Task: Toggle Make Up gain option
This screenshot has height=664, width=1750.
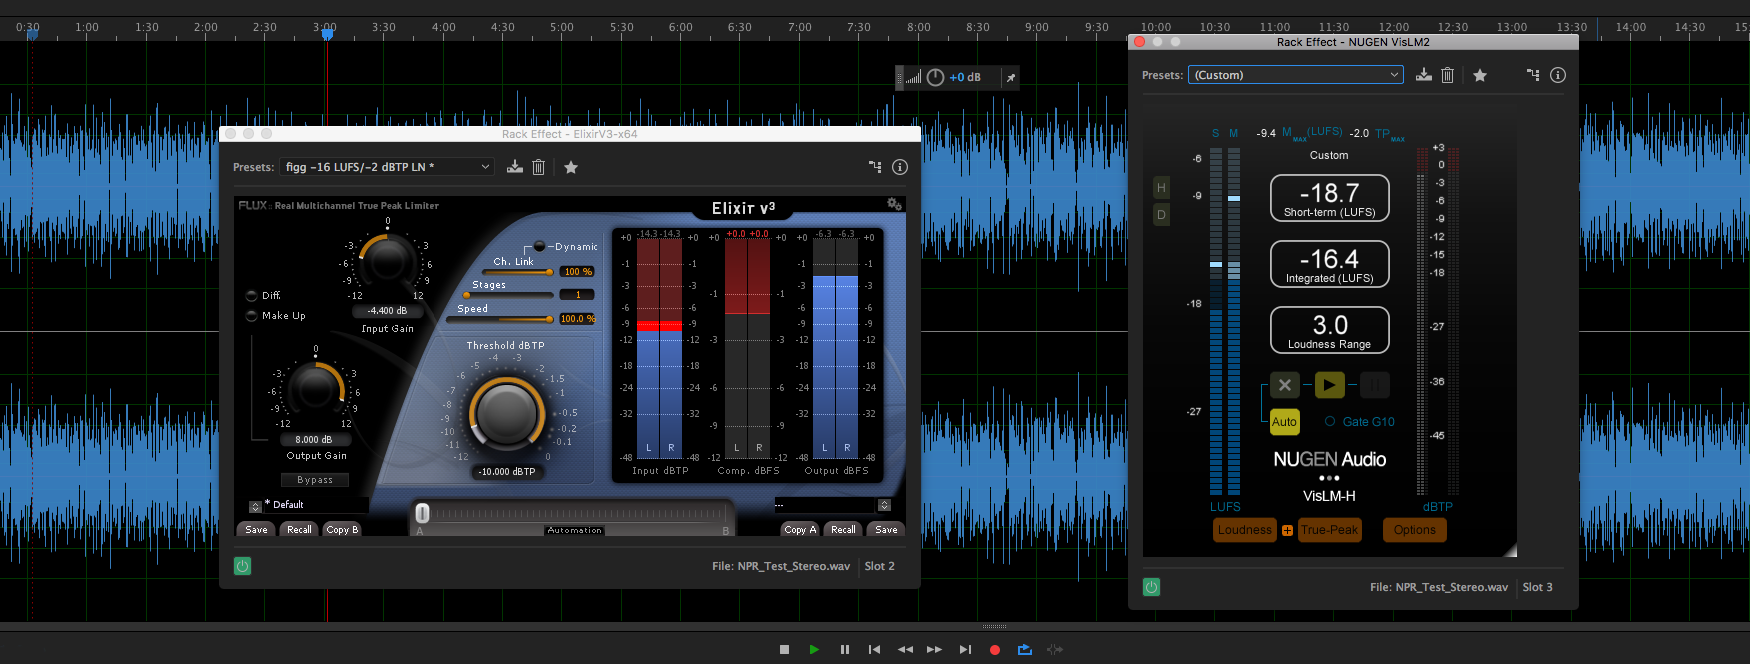Action: tap(252, 316)
